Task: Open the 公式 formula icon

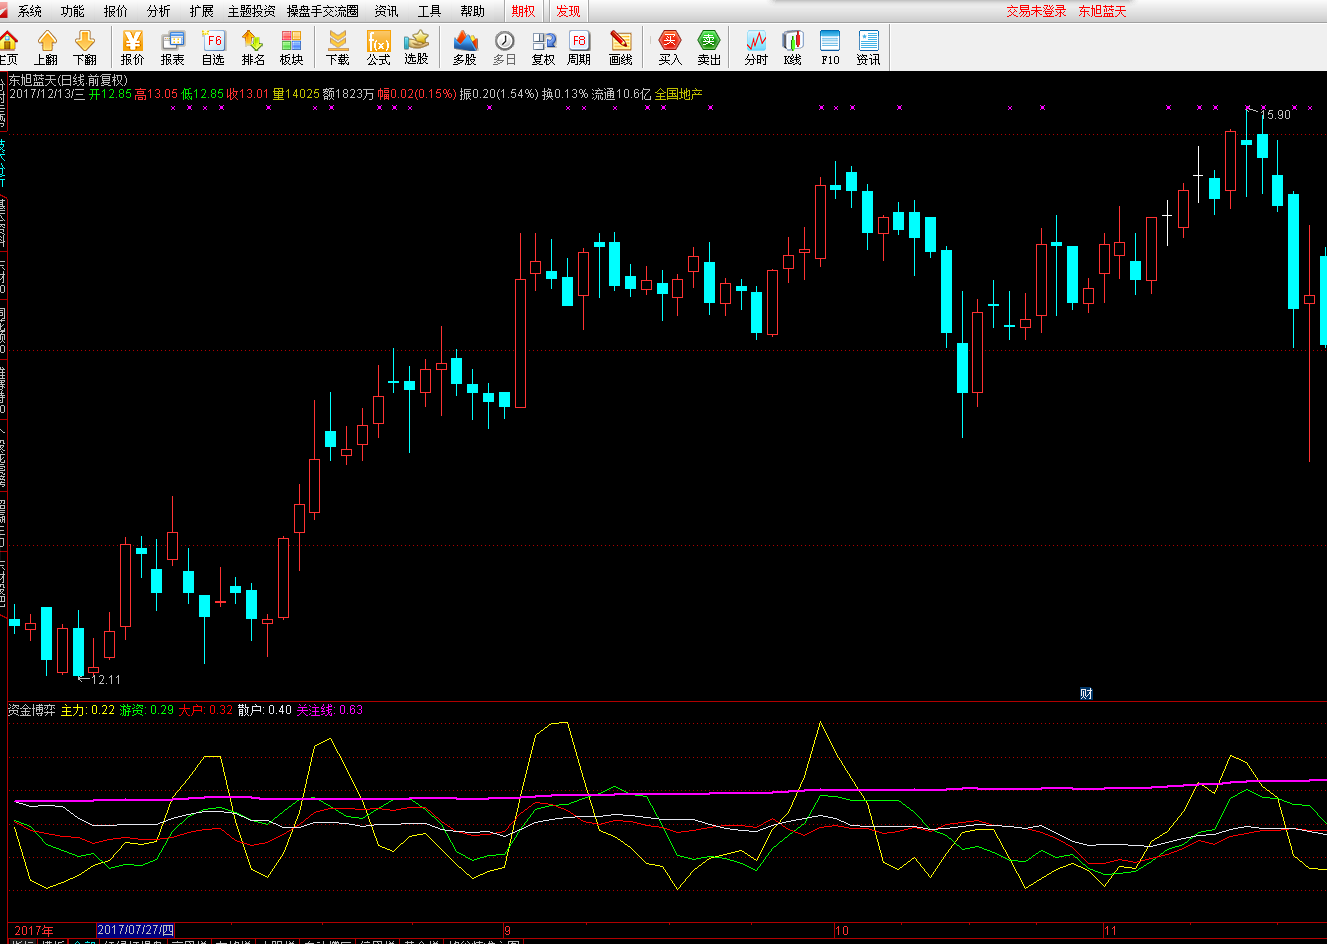Action: (x=378, y=47)
